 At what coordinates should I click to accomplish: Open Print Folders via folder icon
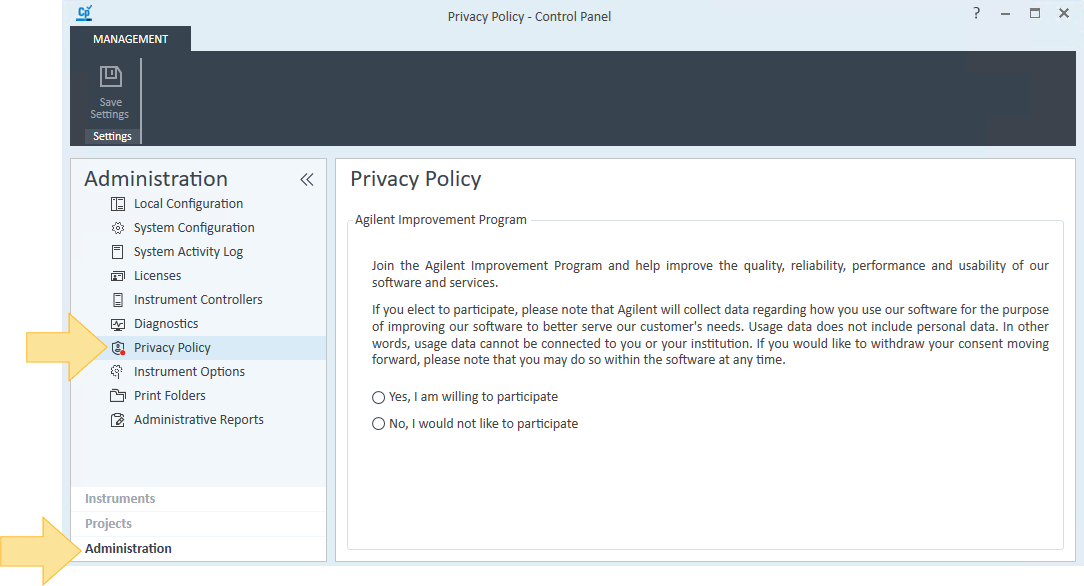(x=118, y=396)
